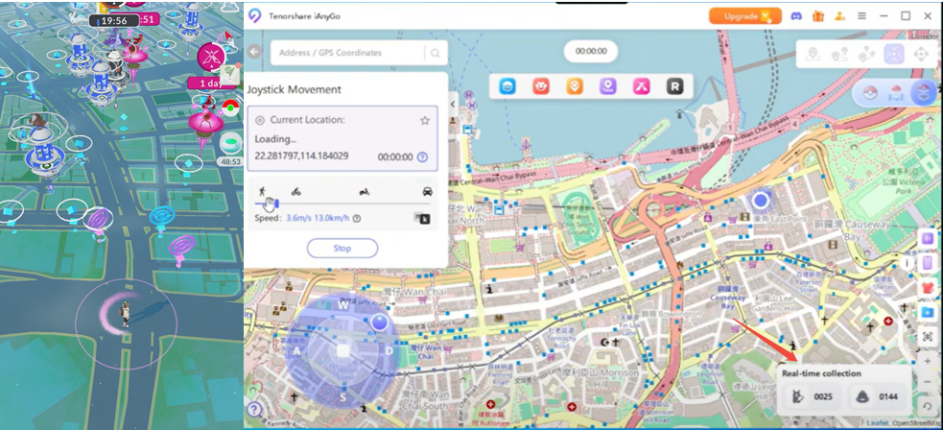Viewport: 943px width, 430px height.
Task: Open the Discord community icon
Action: point(797,16)
